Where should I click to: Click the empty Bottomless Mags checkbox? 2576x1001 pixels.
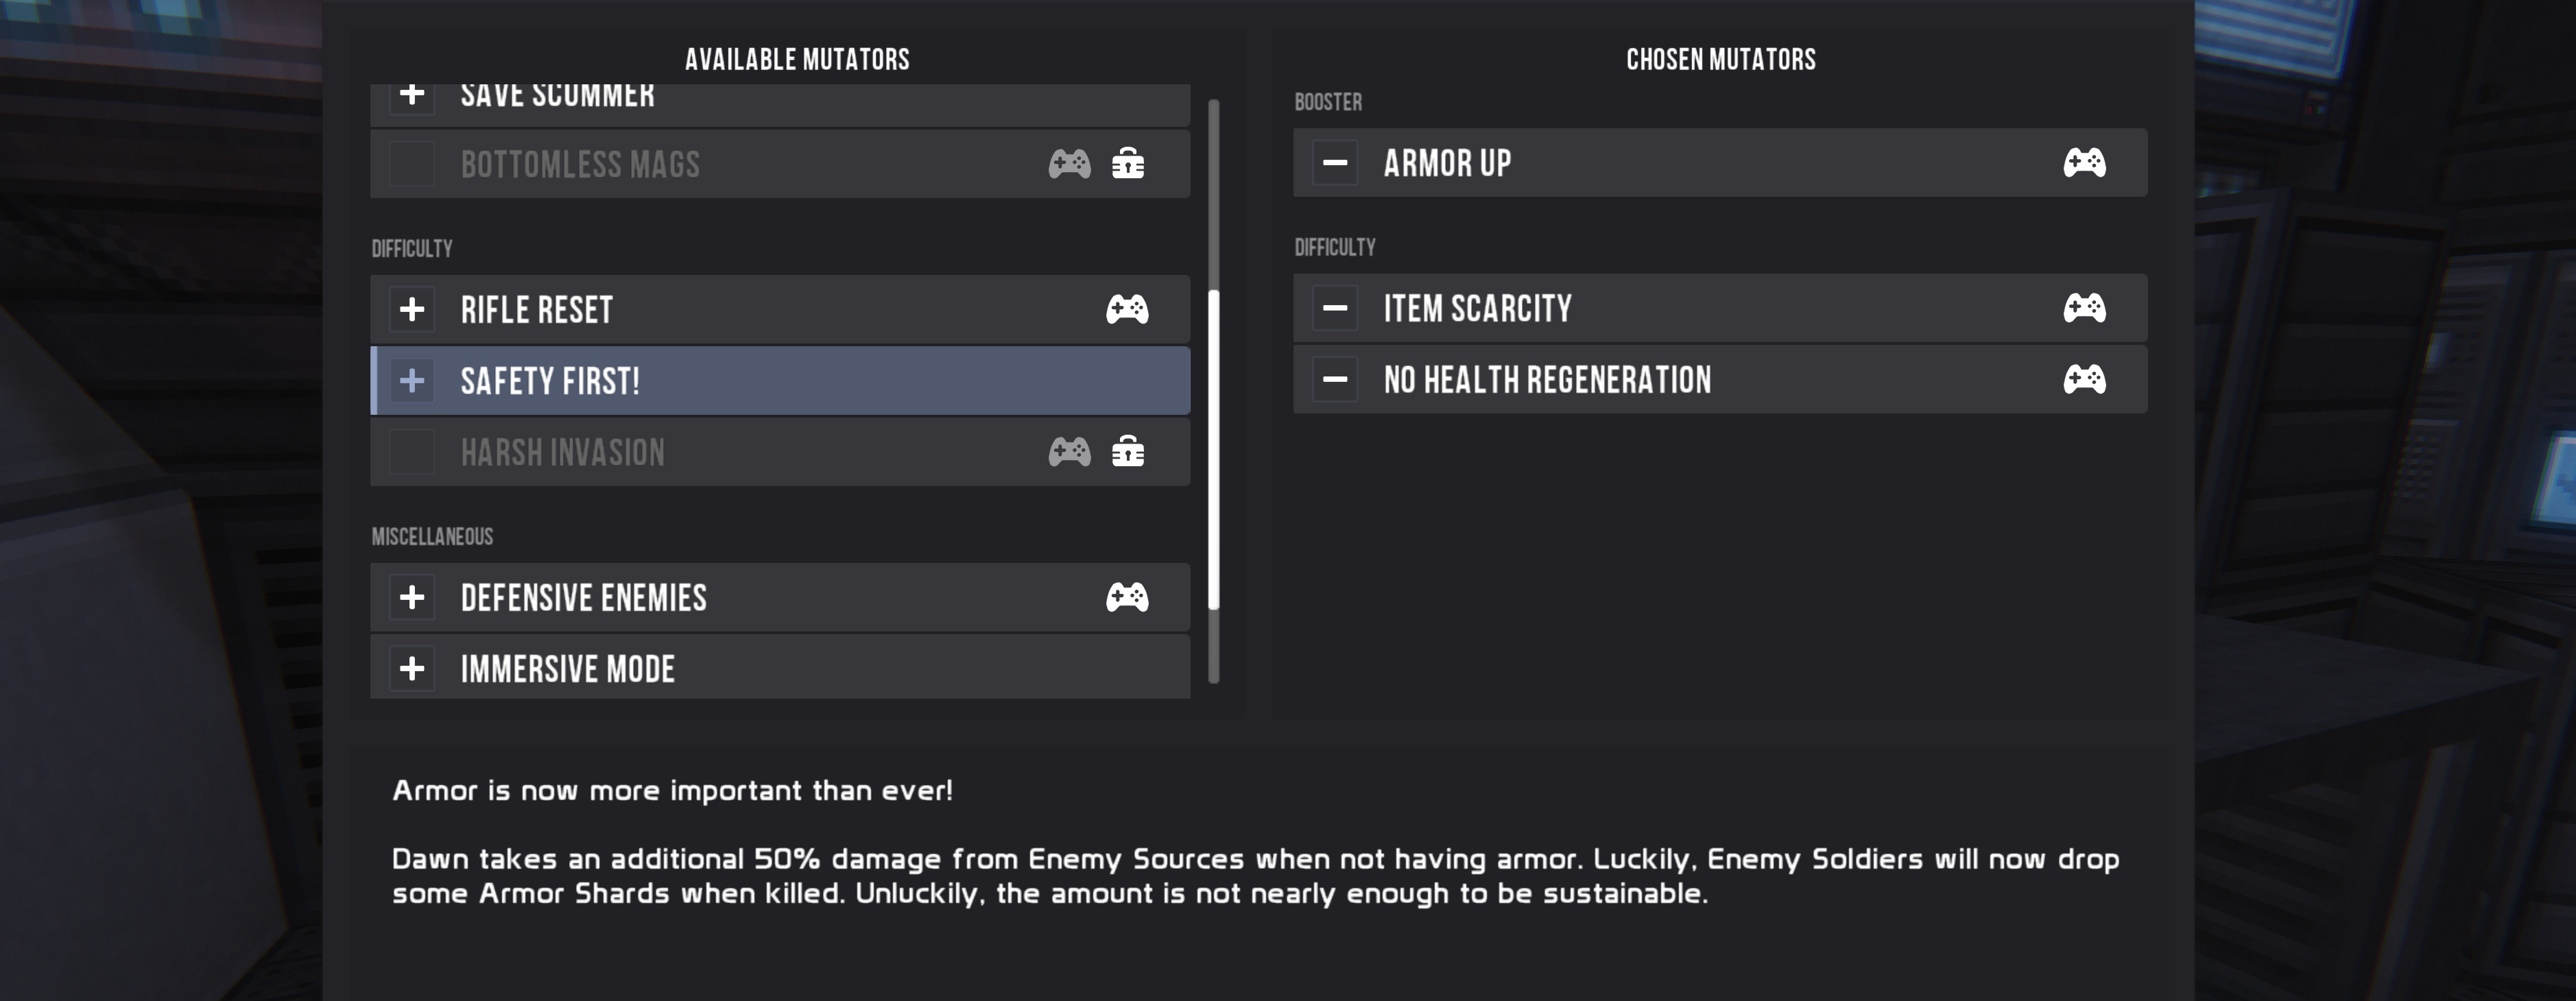pos(412,163)
